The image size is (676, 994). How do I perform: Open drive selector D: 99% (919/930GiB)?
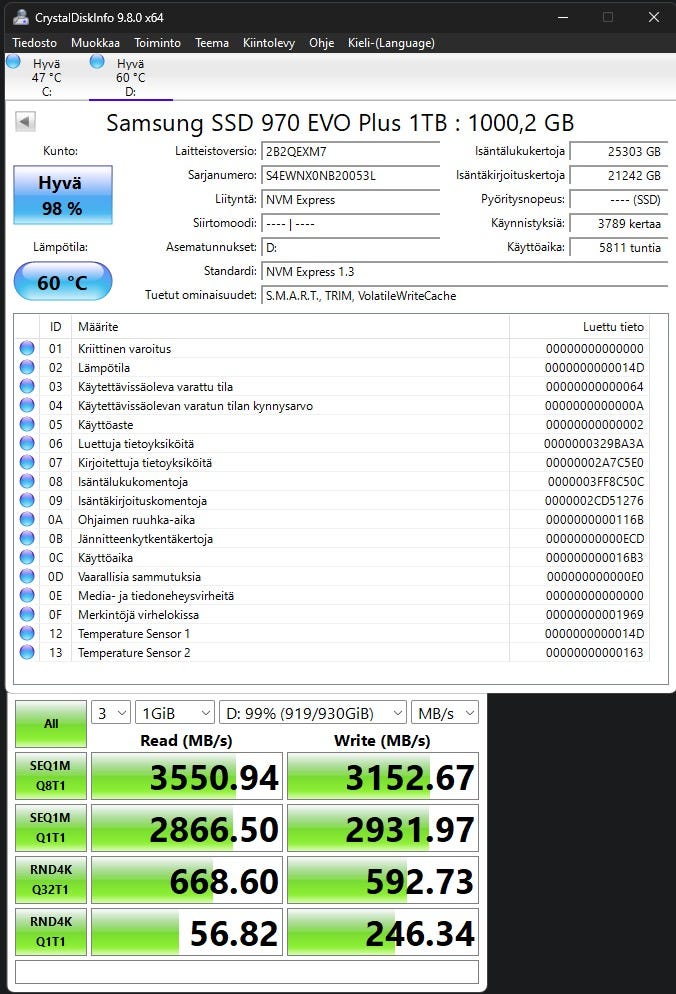[313, 713]
